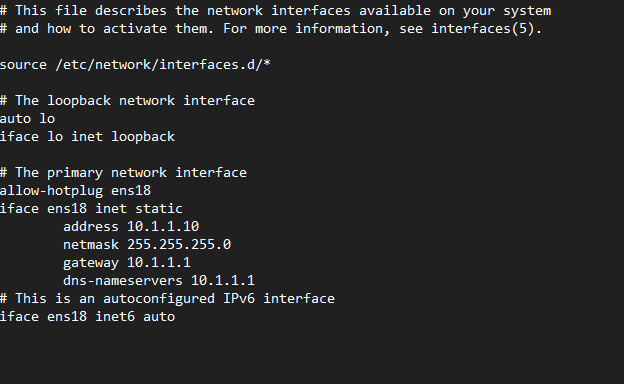Place cursor on 'auto lo' line

click(x=27, y=119)
